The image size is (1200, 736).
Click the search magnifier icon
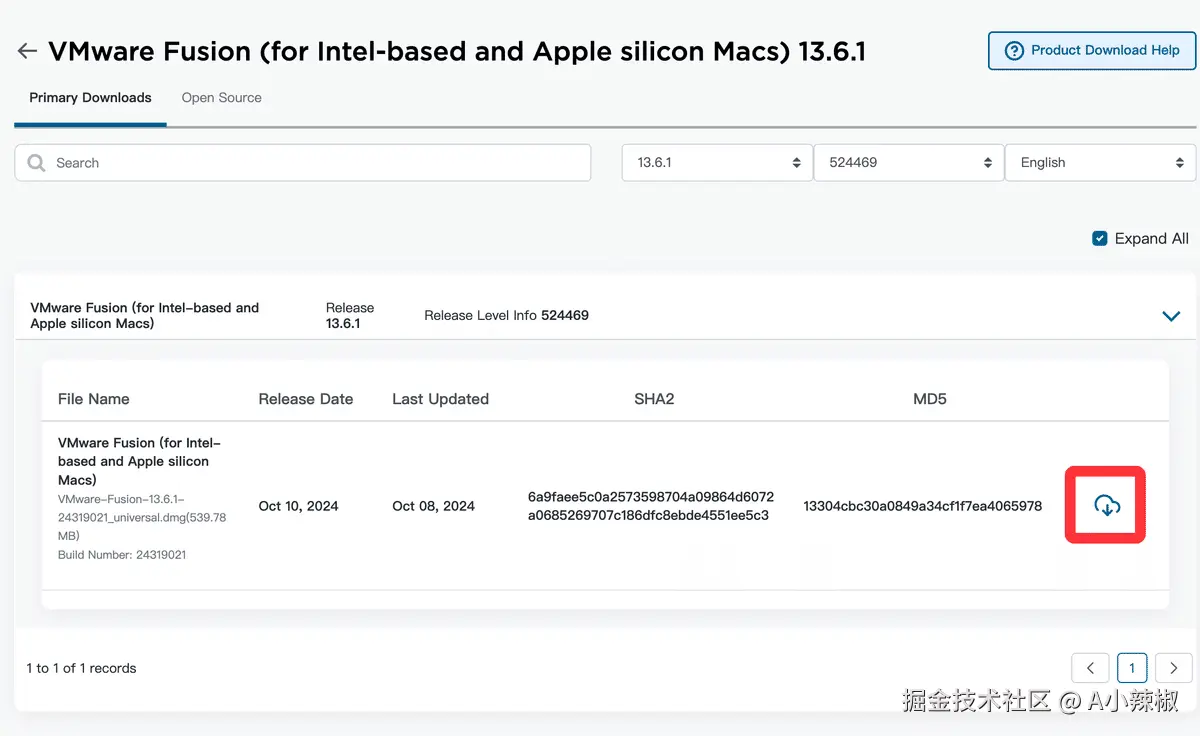click(37, 163)
